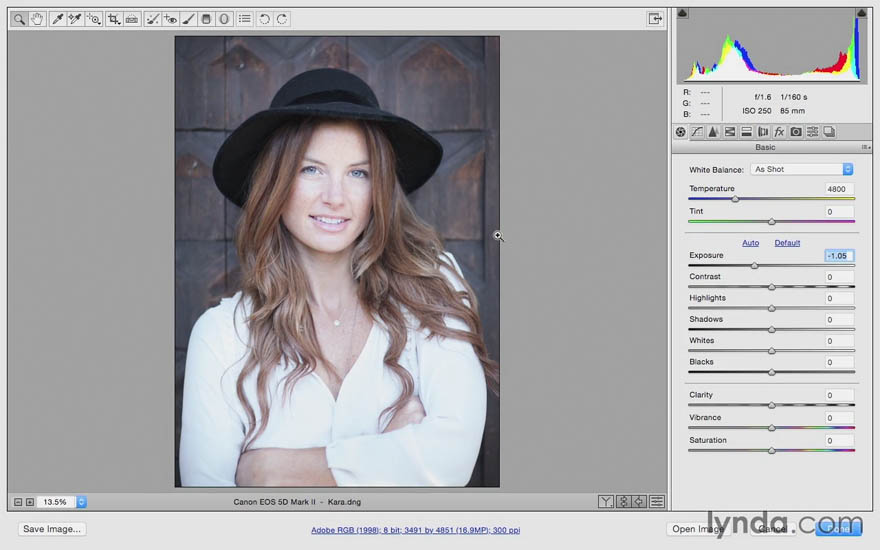The width and height of the screenshot is (880, 550).
Task: Toggle highlight clipping warning in histogram
Action: click(x=861, y=13)
